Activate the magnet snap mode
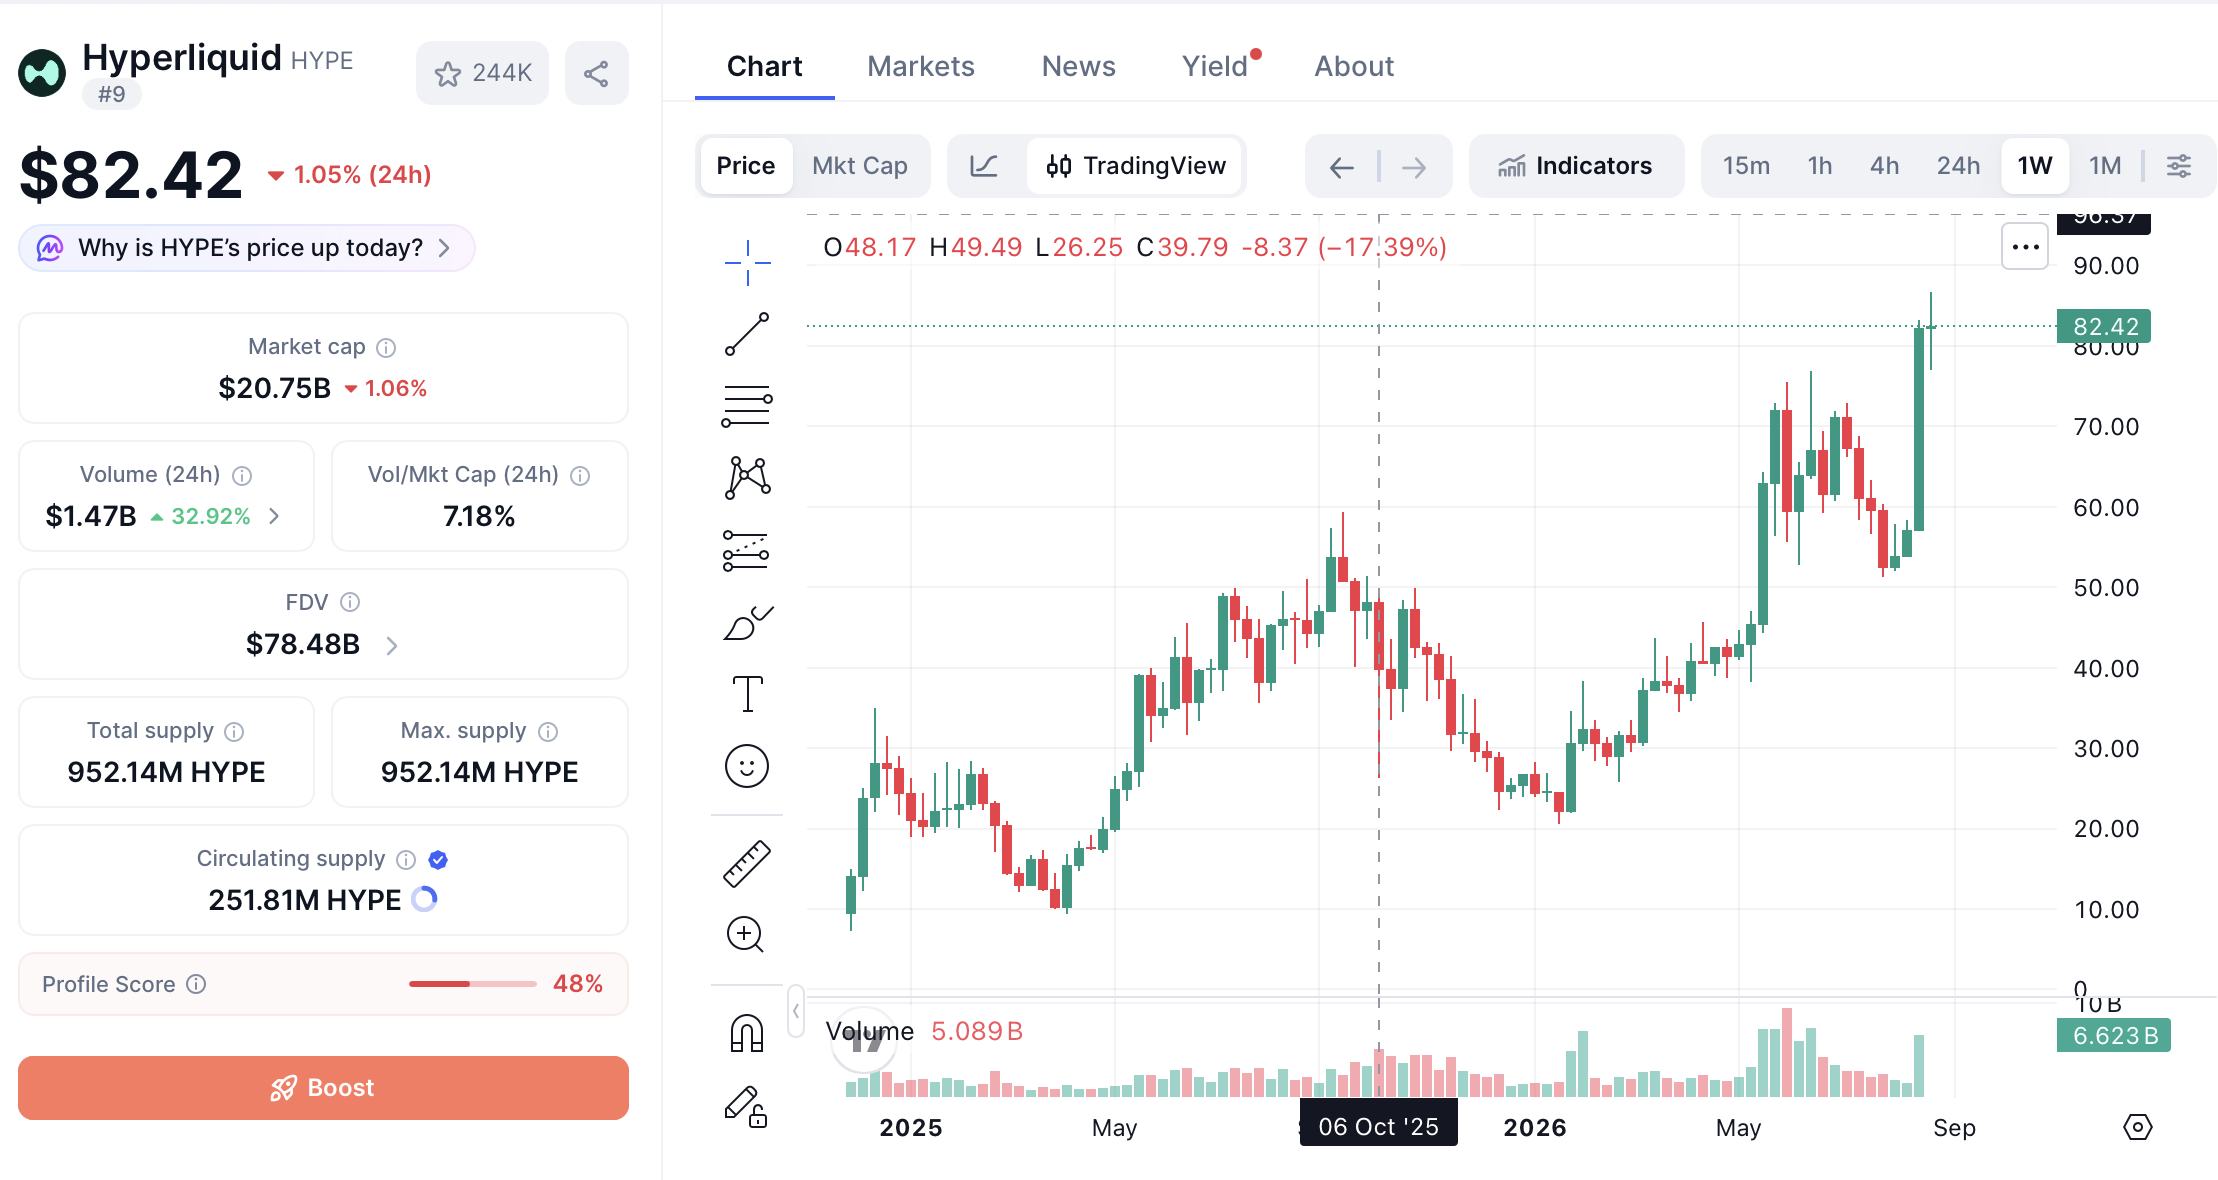 [747, 1033]
